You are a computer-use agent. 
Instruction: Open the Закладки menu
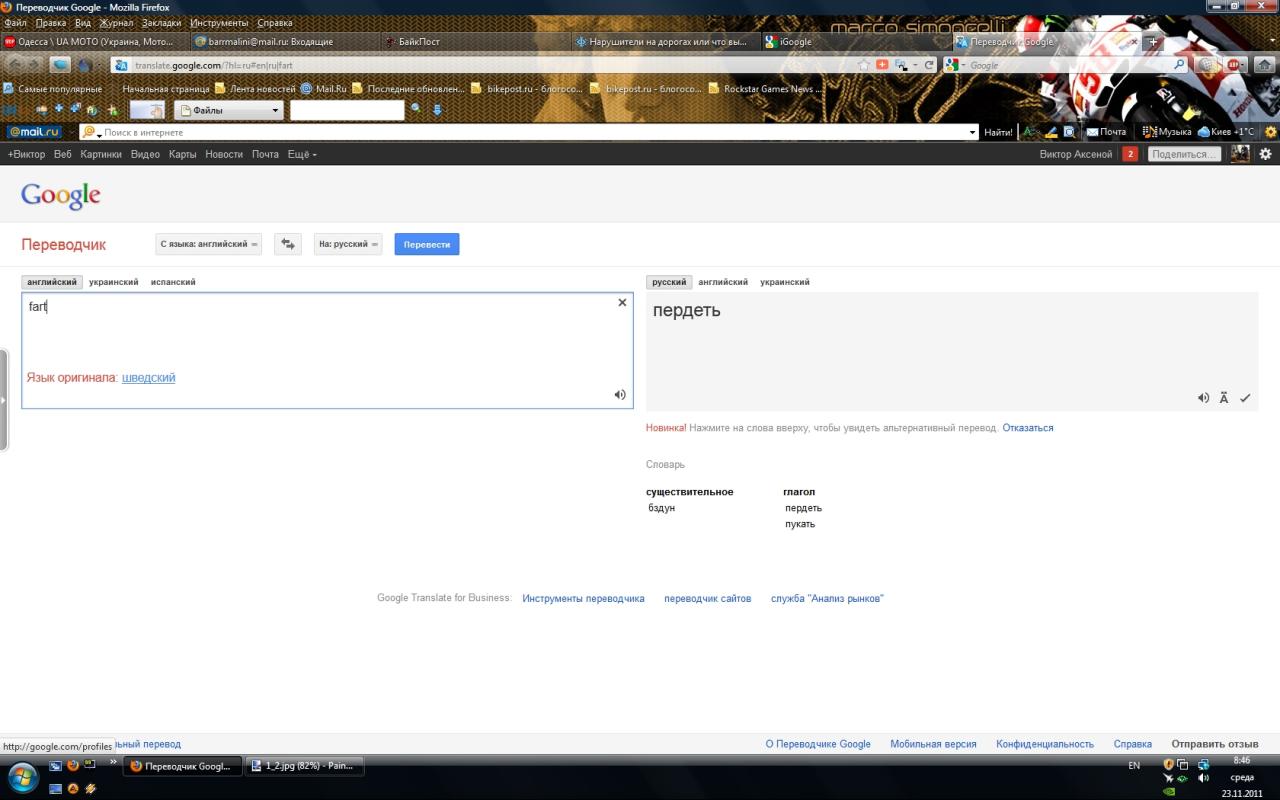[162, 22]
